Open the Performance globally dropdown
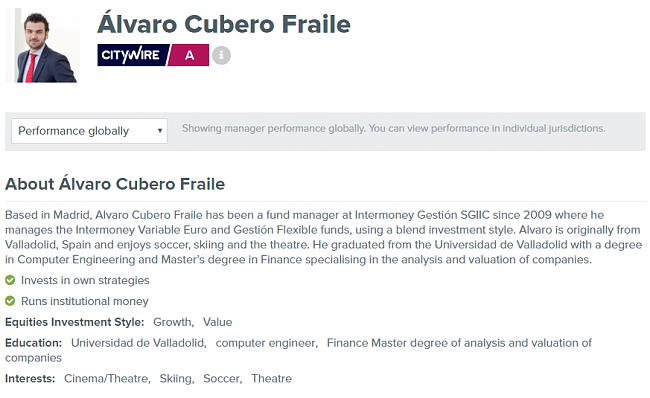This screenshot has width=650, height=398. (x=89, y=131)
